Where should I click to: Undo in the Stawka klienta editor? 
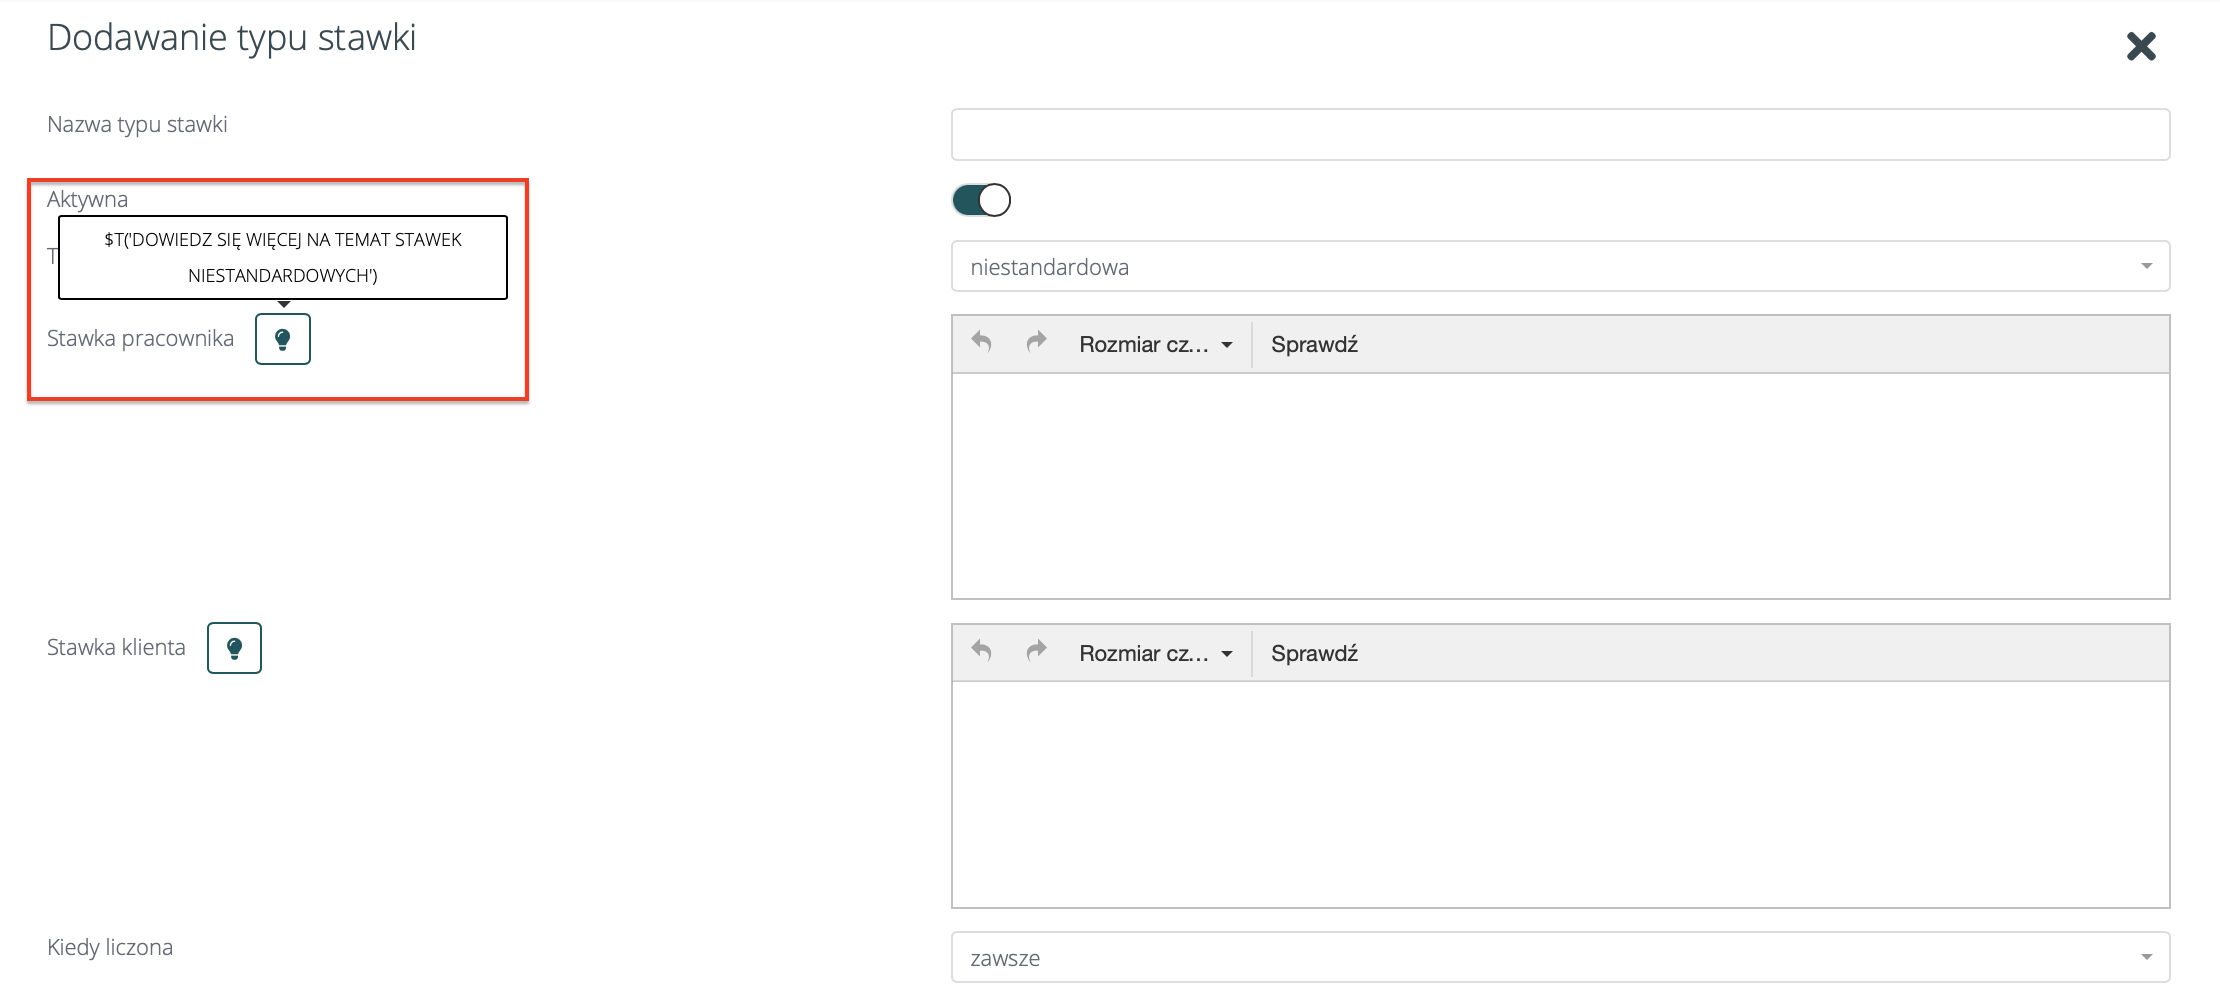pos(982,652)
